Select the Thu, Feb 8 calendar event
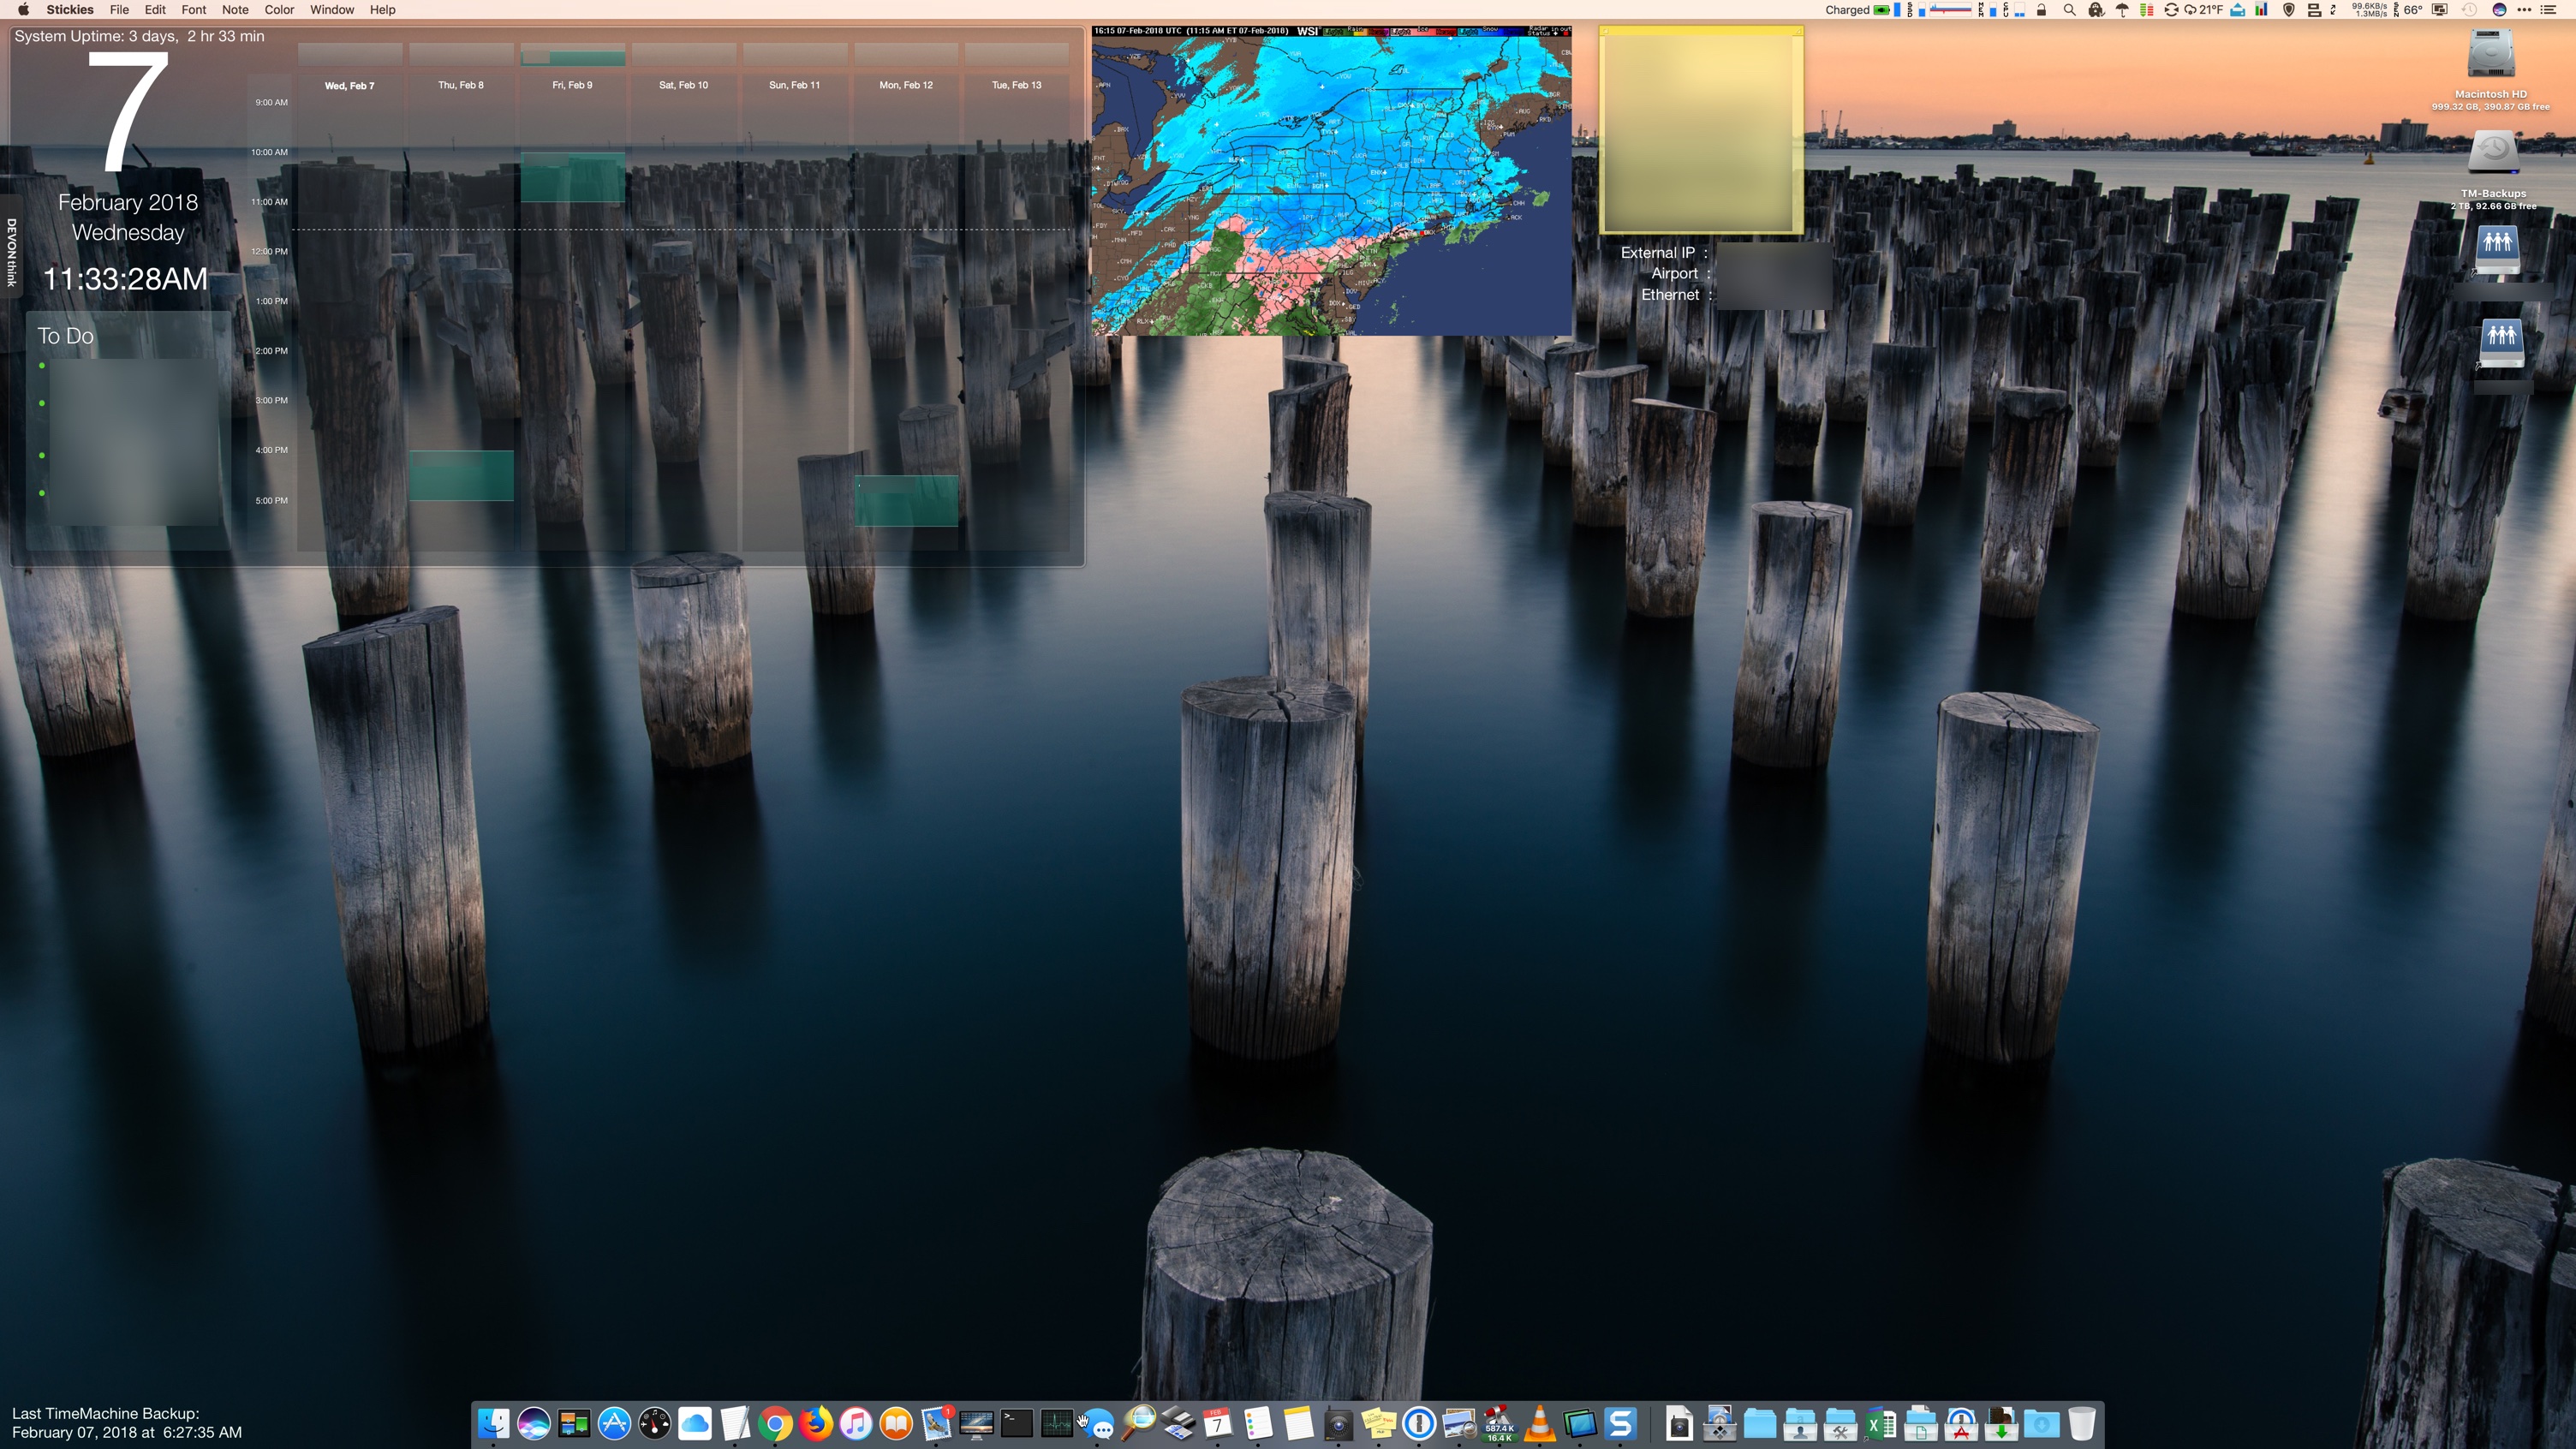 pyautogui.click(x=461, y=475)
